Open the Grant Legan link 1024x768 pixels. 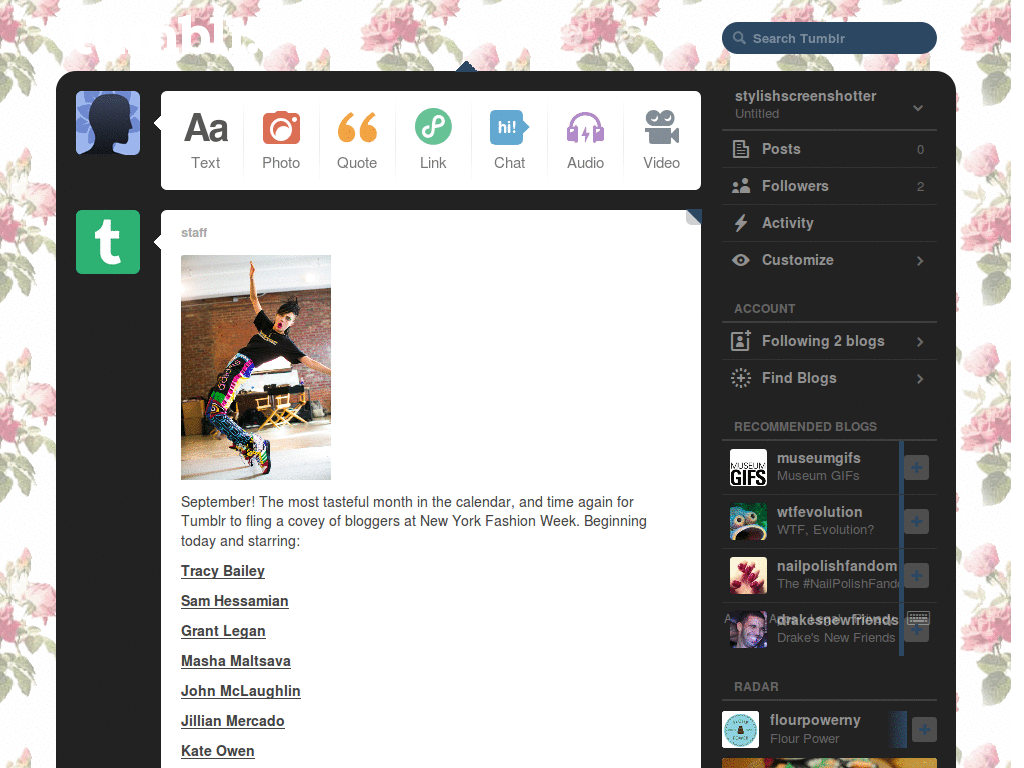(x=223, y=631)
